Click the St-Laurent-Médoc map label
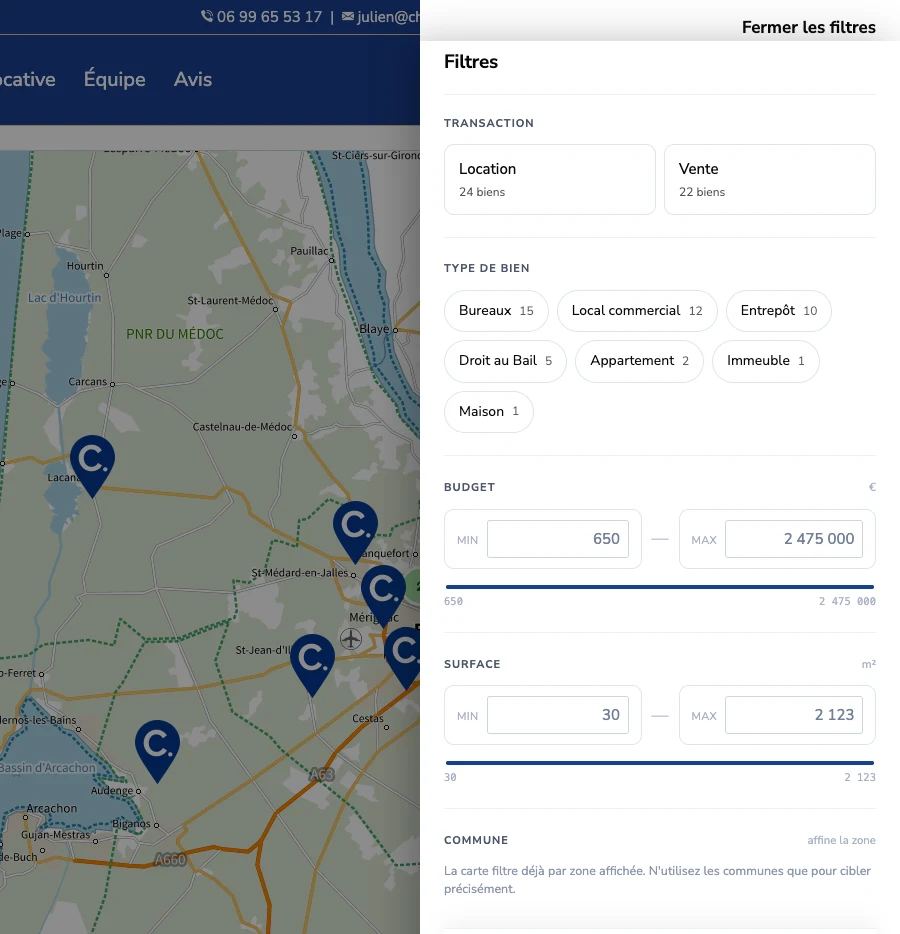 tap(230, 301)
